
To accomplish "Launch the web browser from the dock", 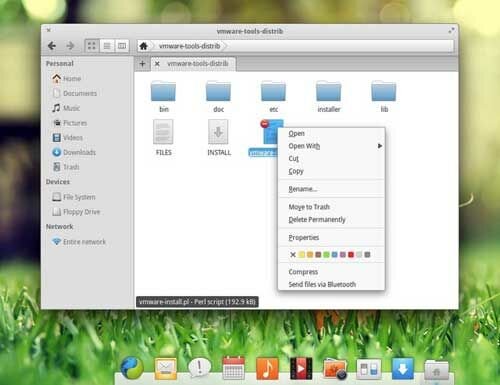I will (132, 368).
